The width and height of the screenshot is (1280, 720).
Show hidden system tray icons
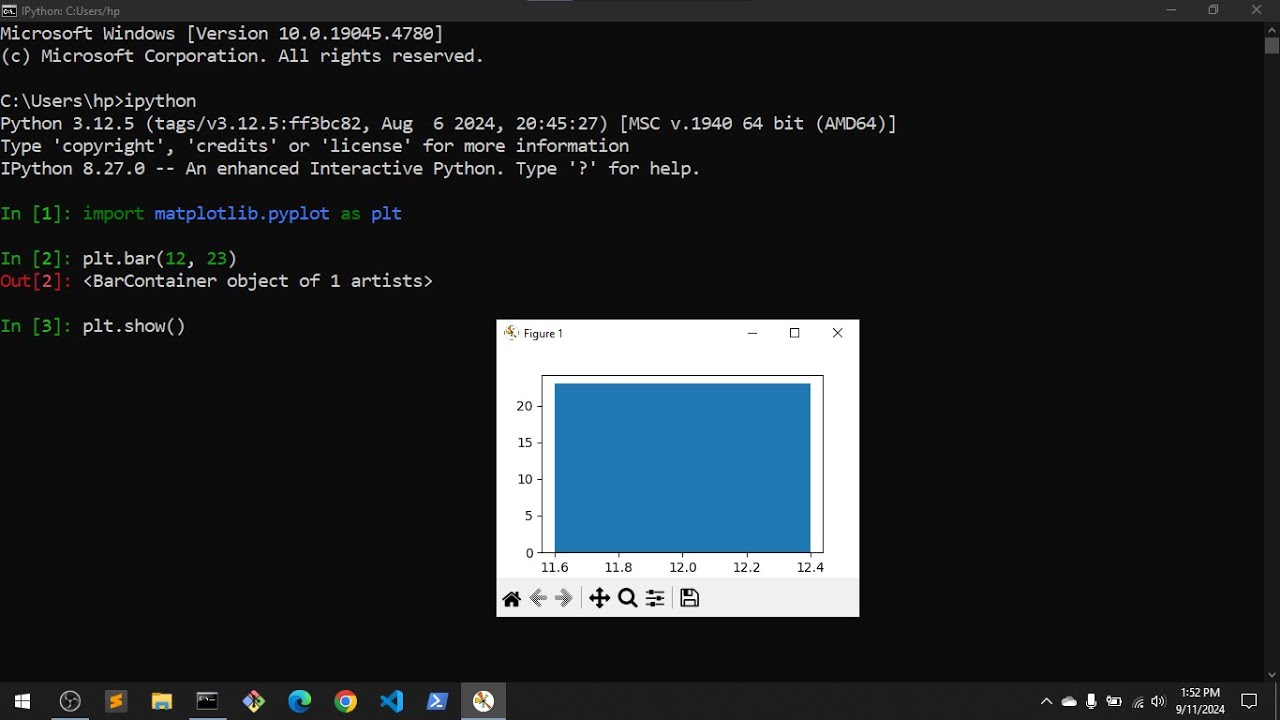point(1046,702)
